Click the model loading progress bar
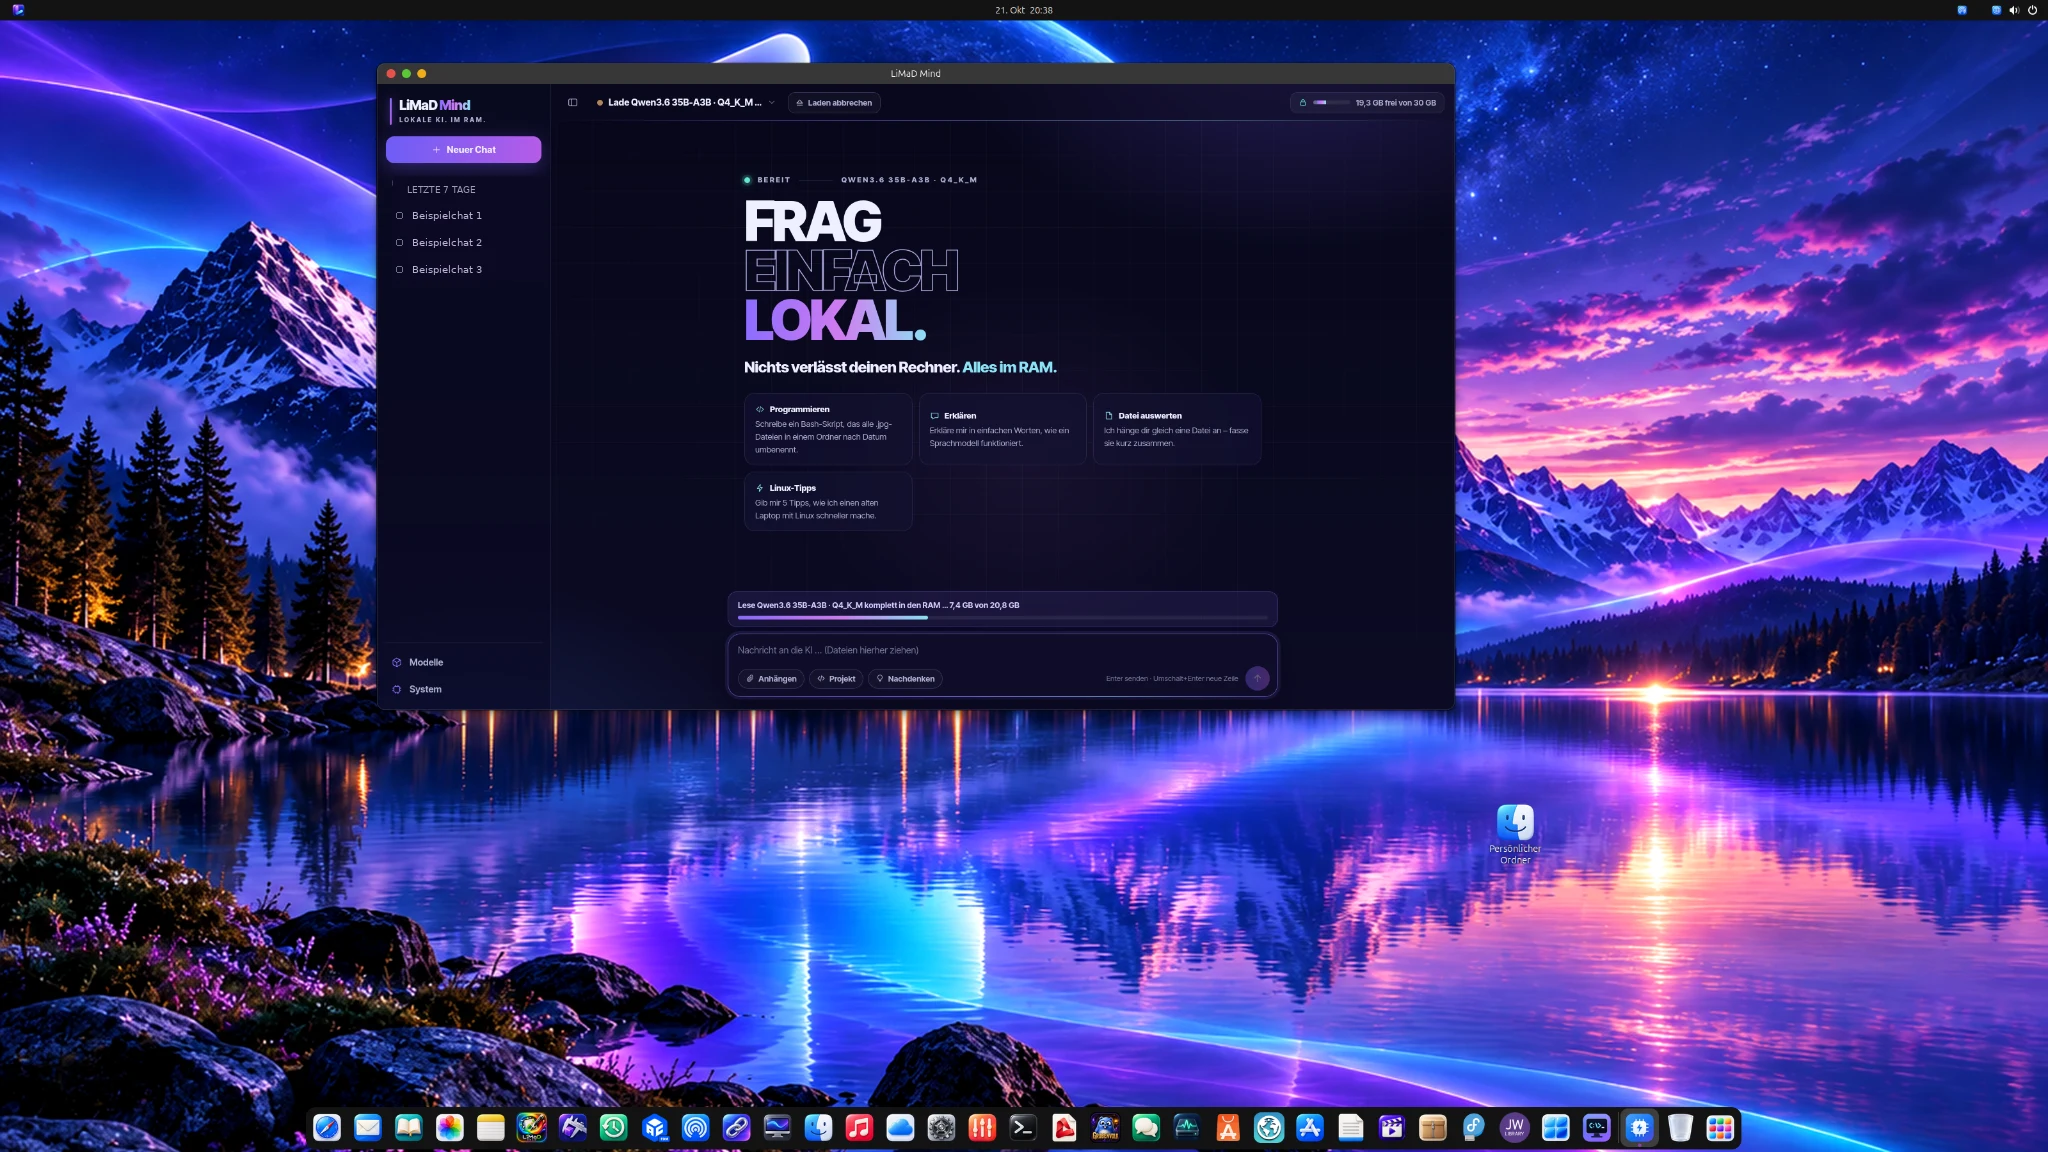Image resolution: width=2048 pixels, height=1152 pixels. coord(1002,618)
